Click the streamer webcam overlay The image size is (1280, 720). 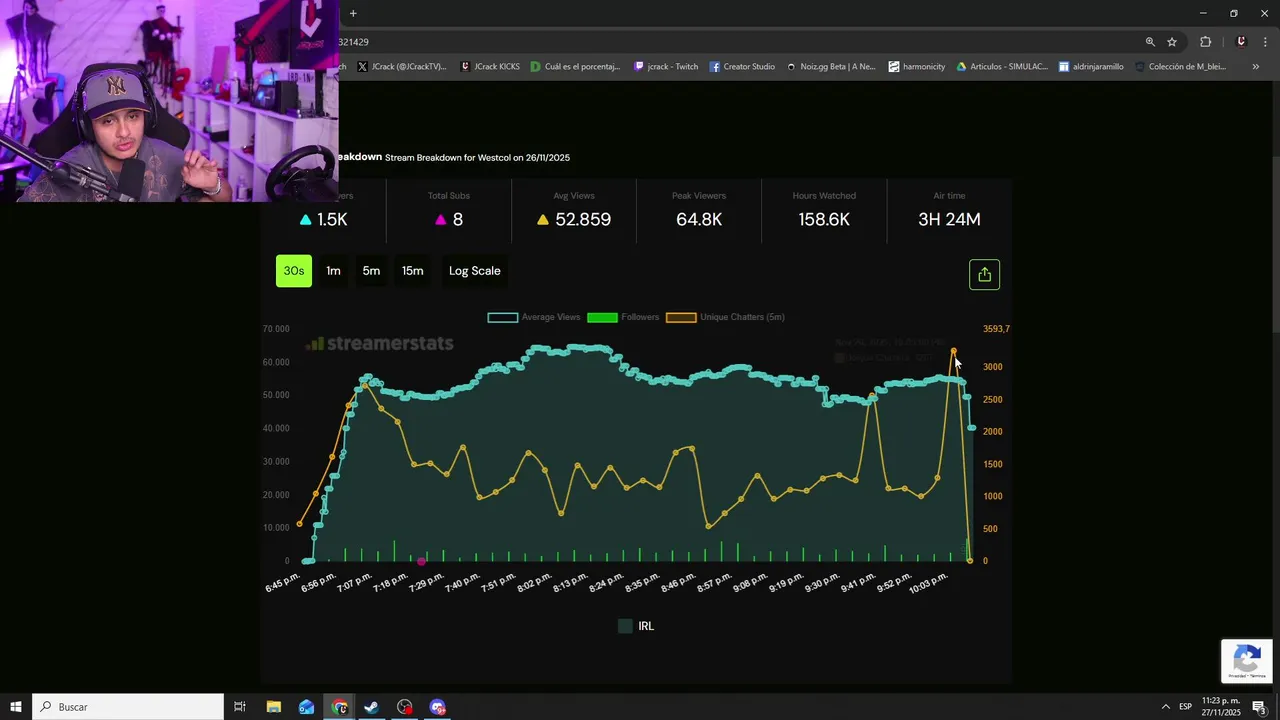tap(169, 101)
